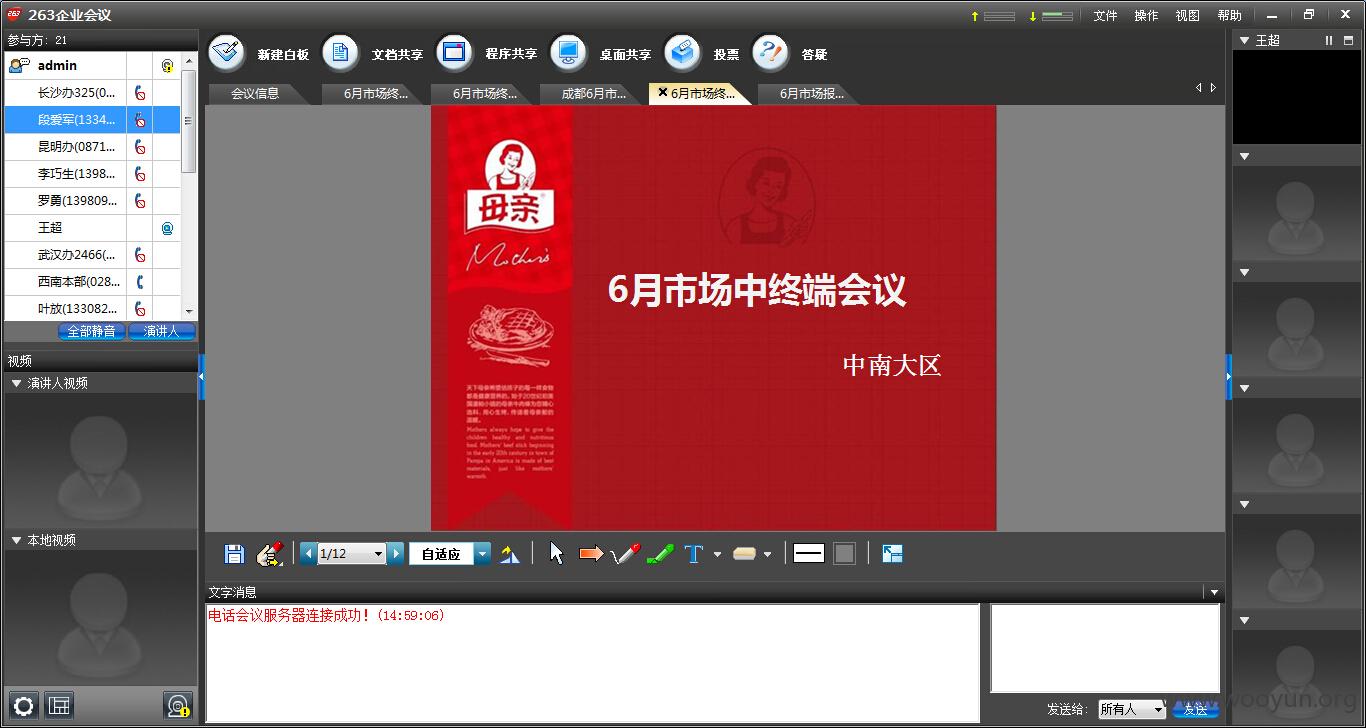The image size is (1366, 728).
Task: Select the red laser pen tool
Action: pyautogui.click(x=625, y=553)
